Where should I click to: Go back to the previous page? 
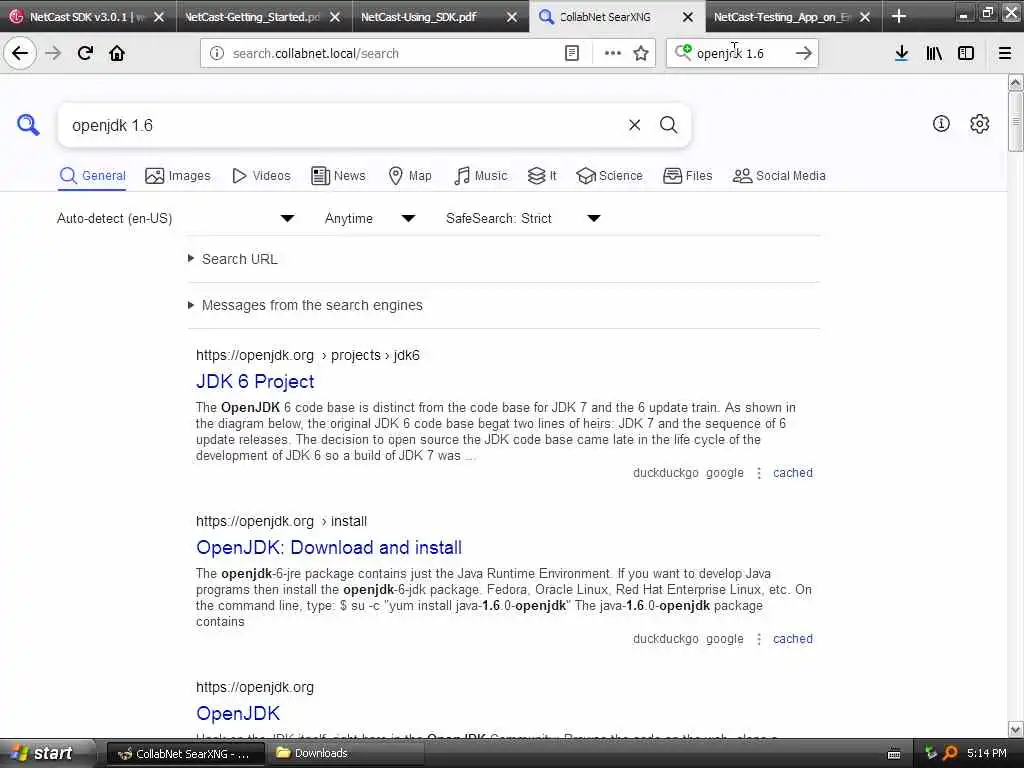pos(20,53)
